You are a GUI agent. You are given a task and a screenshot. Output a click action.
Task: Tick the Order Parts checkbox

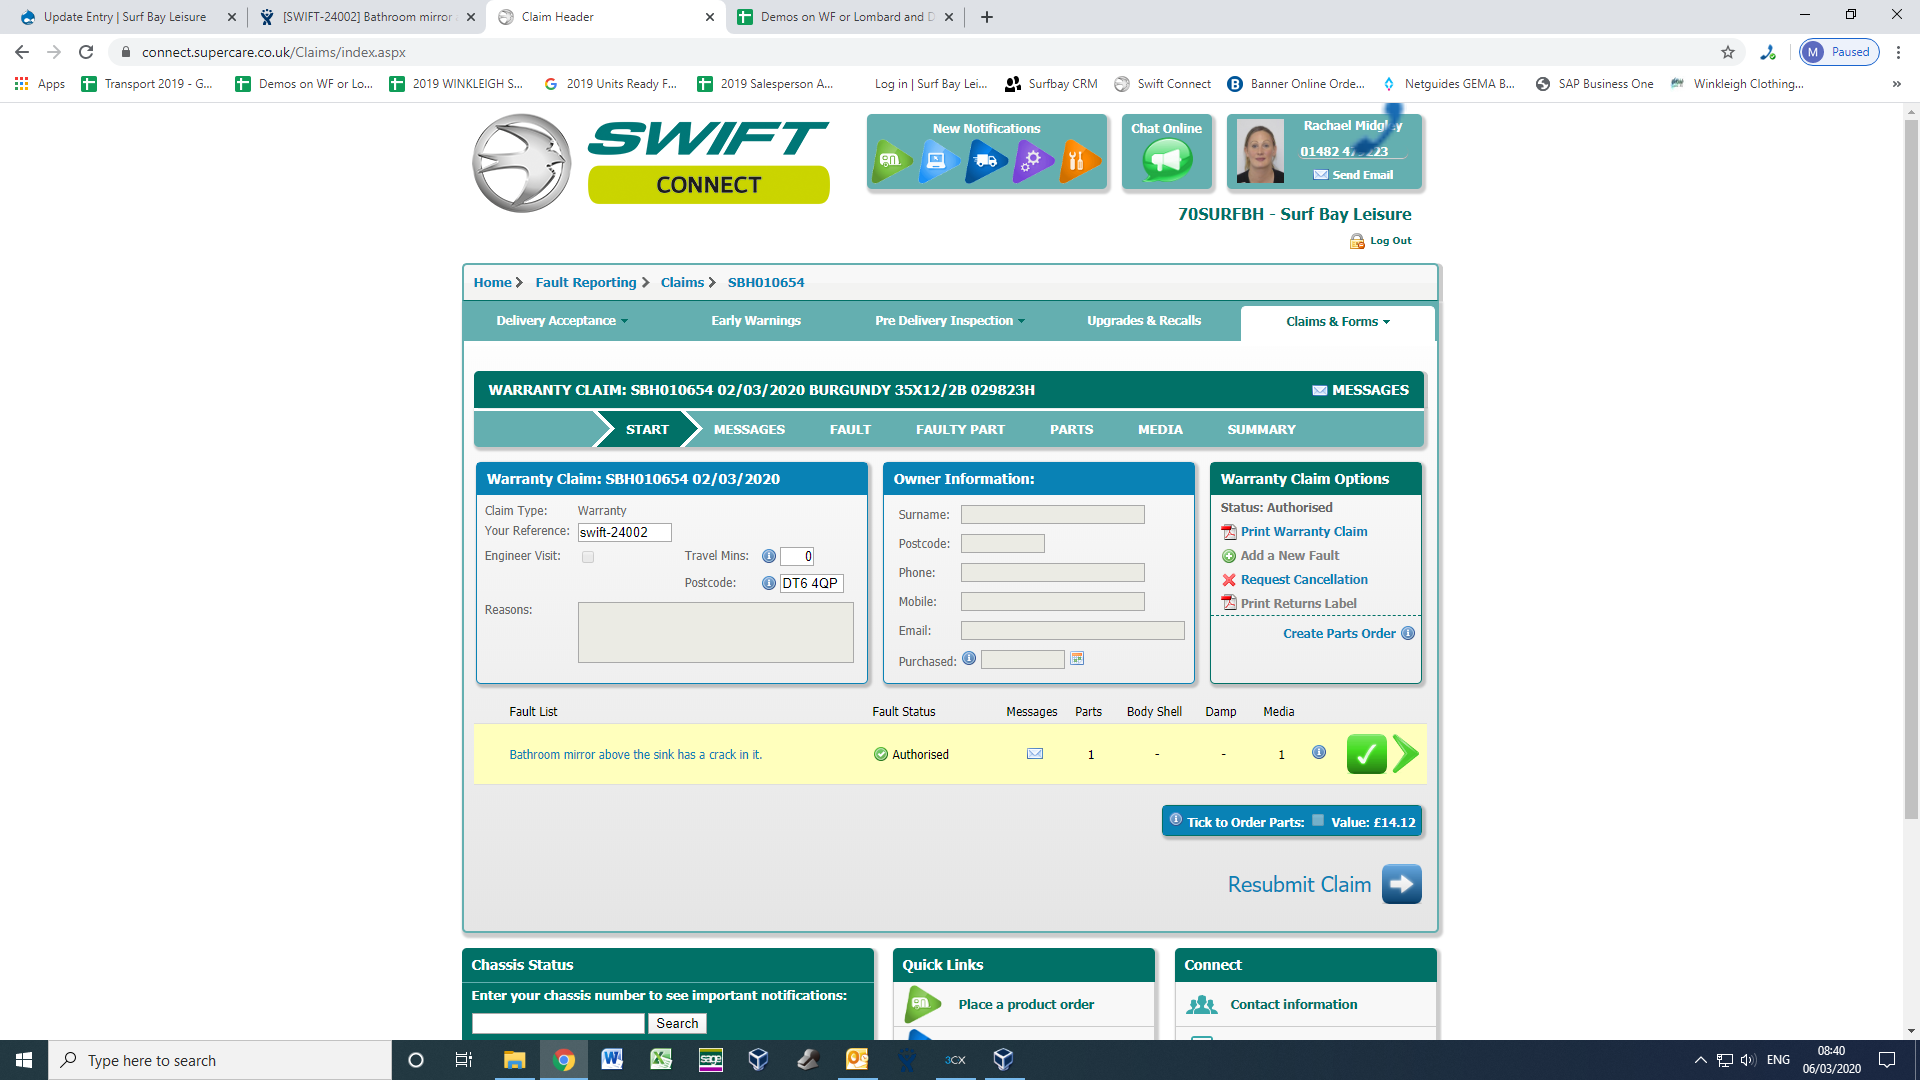coord(1318,821)
